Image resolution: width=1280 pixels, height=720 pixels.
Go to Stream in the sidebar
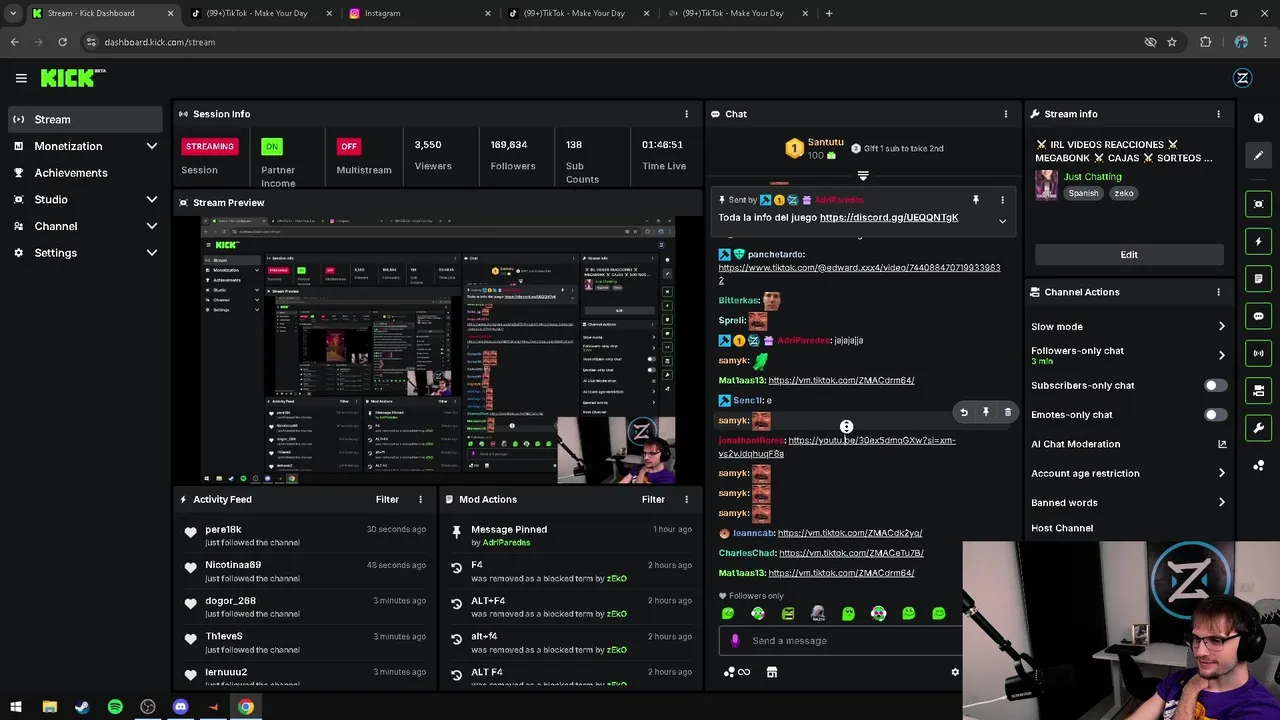click(85, 119)
